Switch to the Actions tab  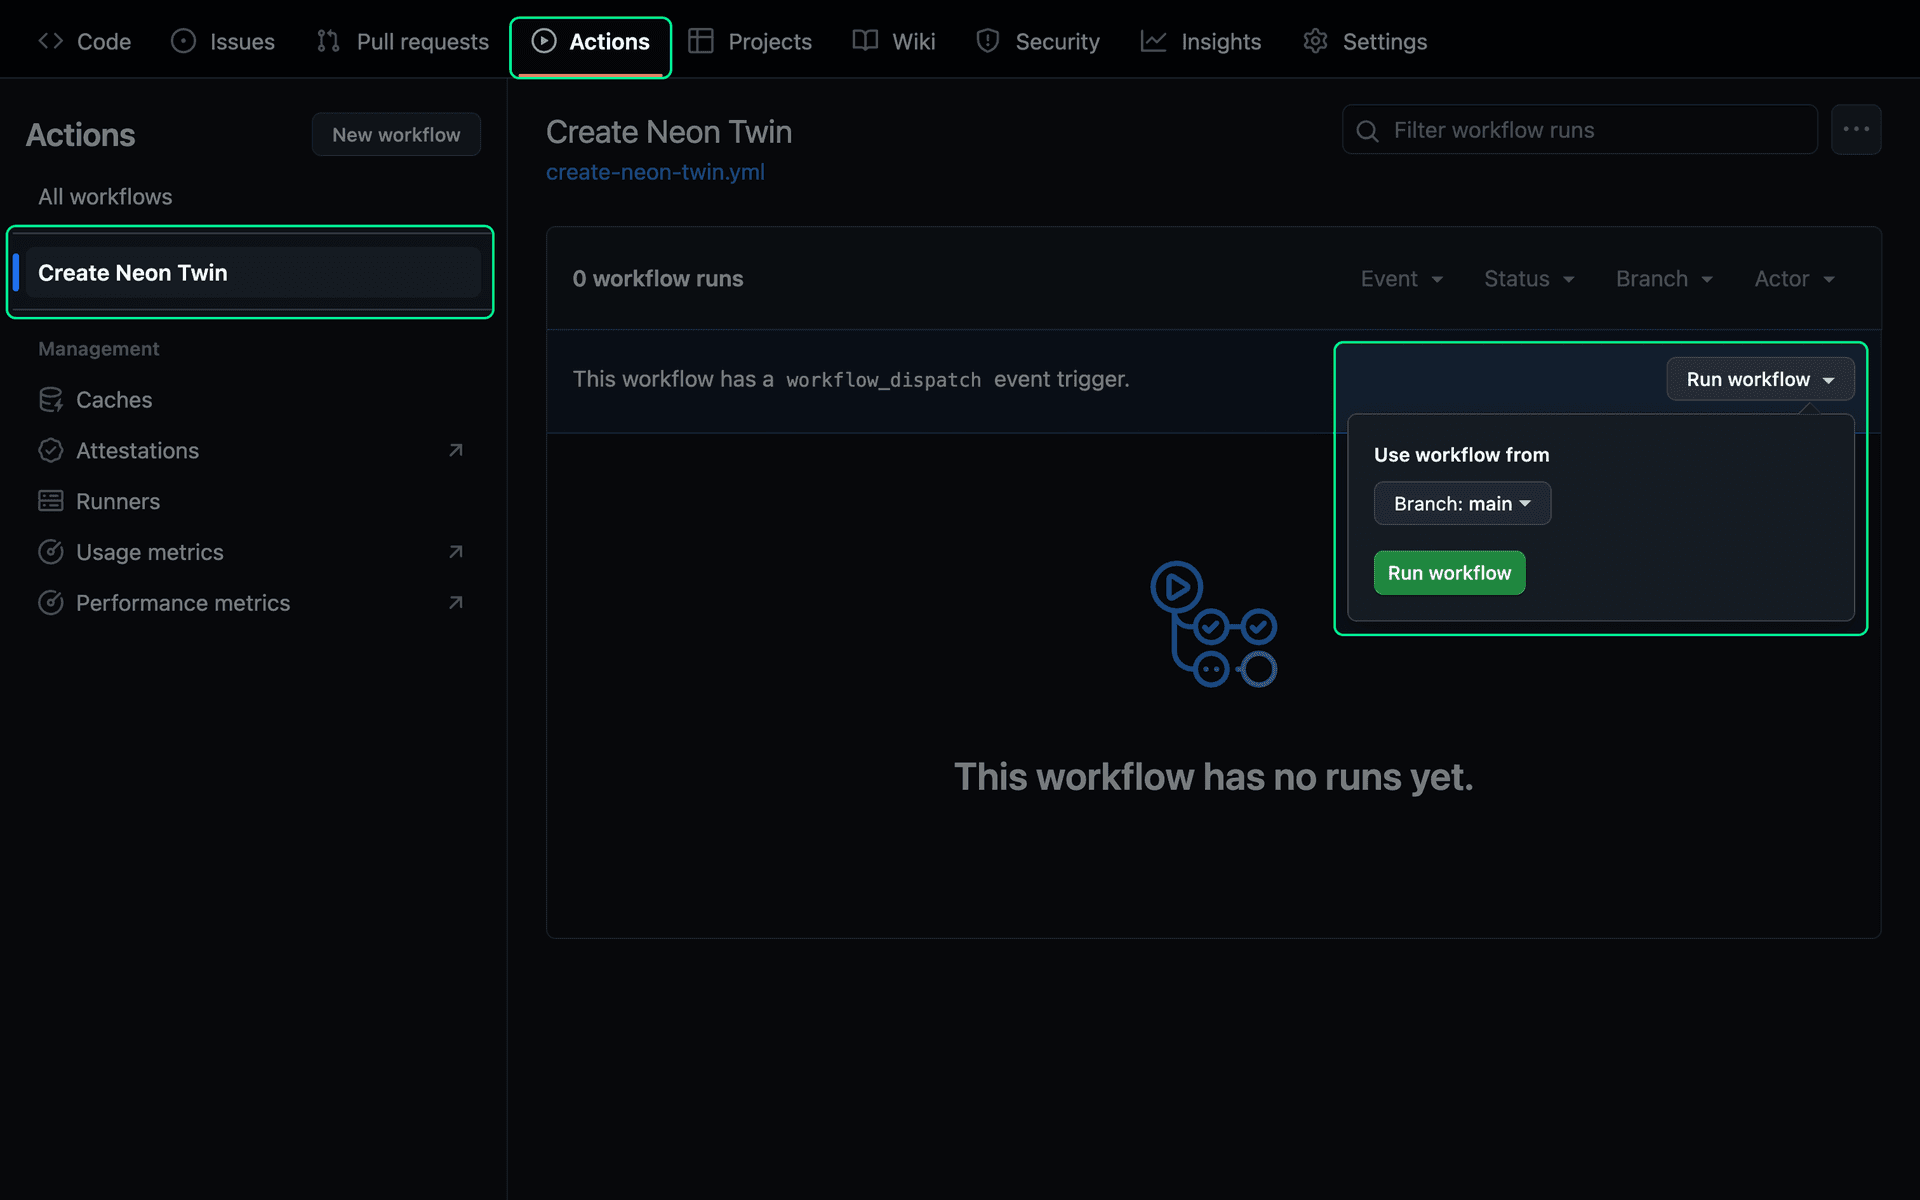(x=590, y=41)
